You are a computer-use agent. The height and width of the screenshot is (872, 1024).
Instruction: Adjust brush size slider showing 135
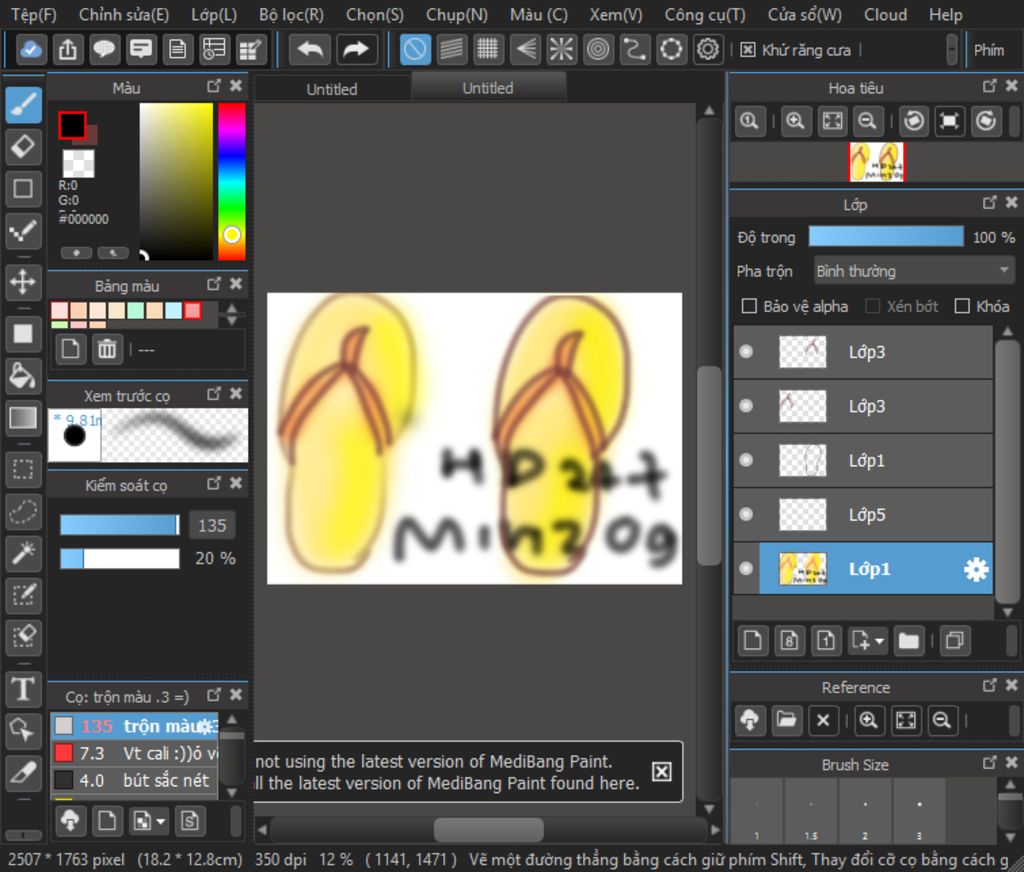coord(120,525)
